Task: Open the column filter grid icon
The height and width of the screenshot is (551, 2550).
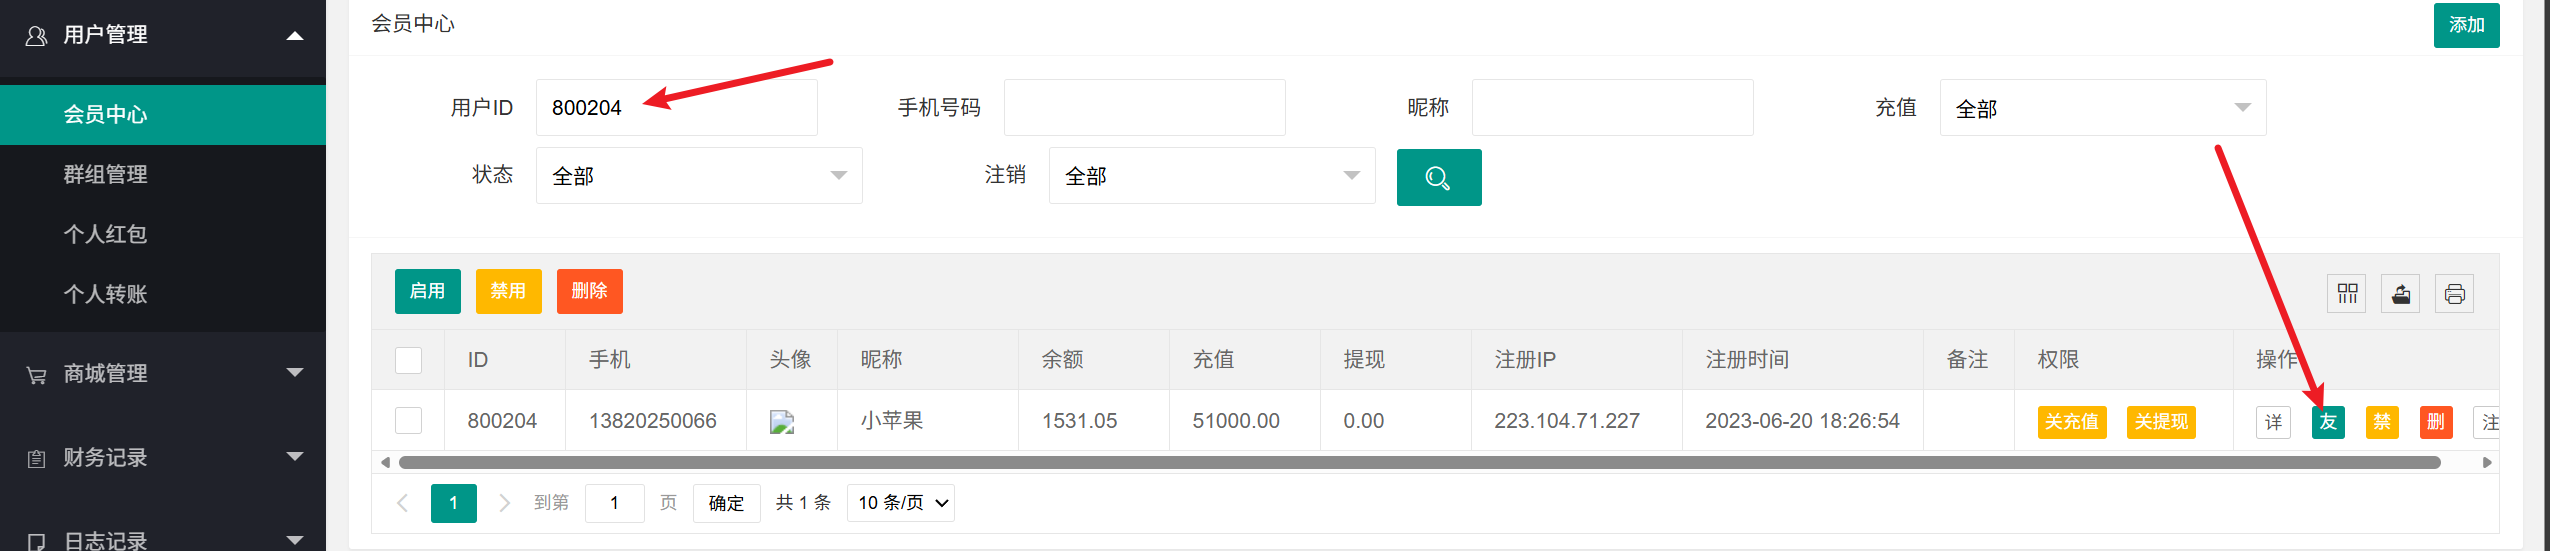Action: tap(2346, 294)
